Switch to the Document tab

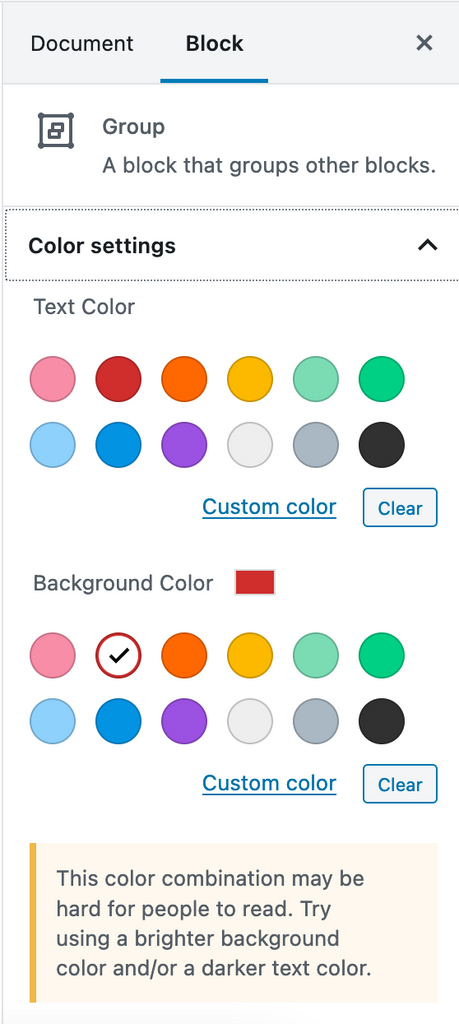(x=82, y=44)
